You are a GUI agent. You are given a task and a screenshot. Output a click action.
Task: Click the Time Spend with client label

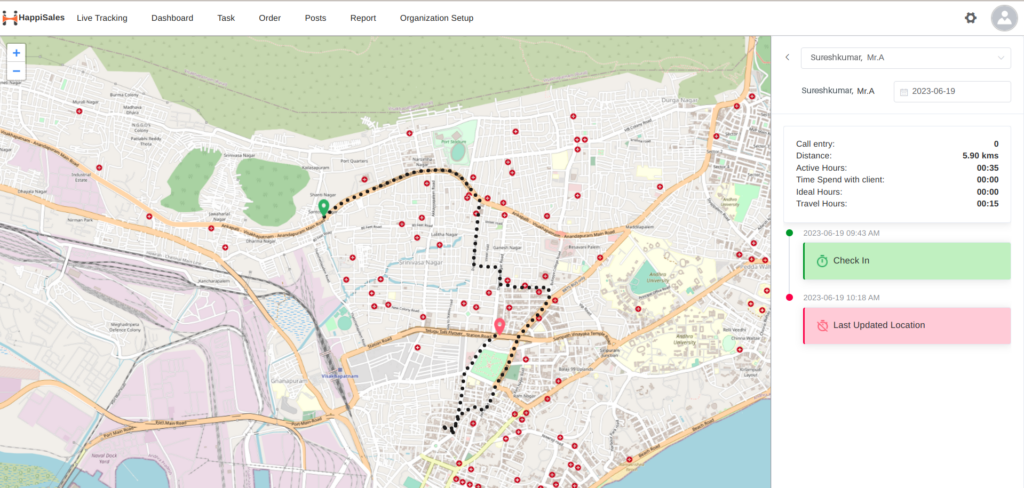click(x=840, y=180)
